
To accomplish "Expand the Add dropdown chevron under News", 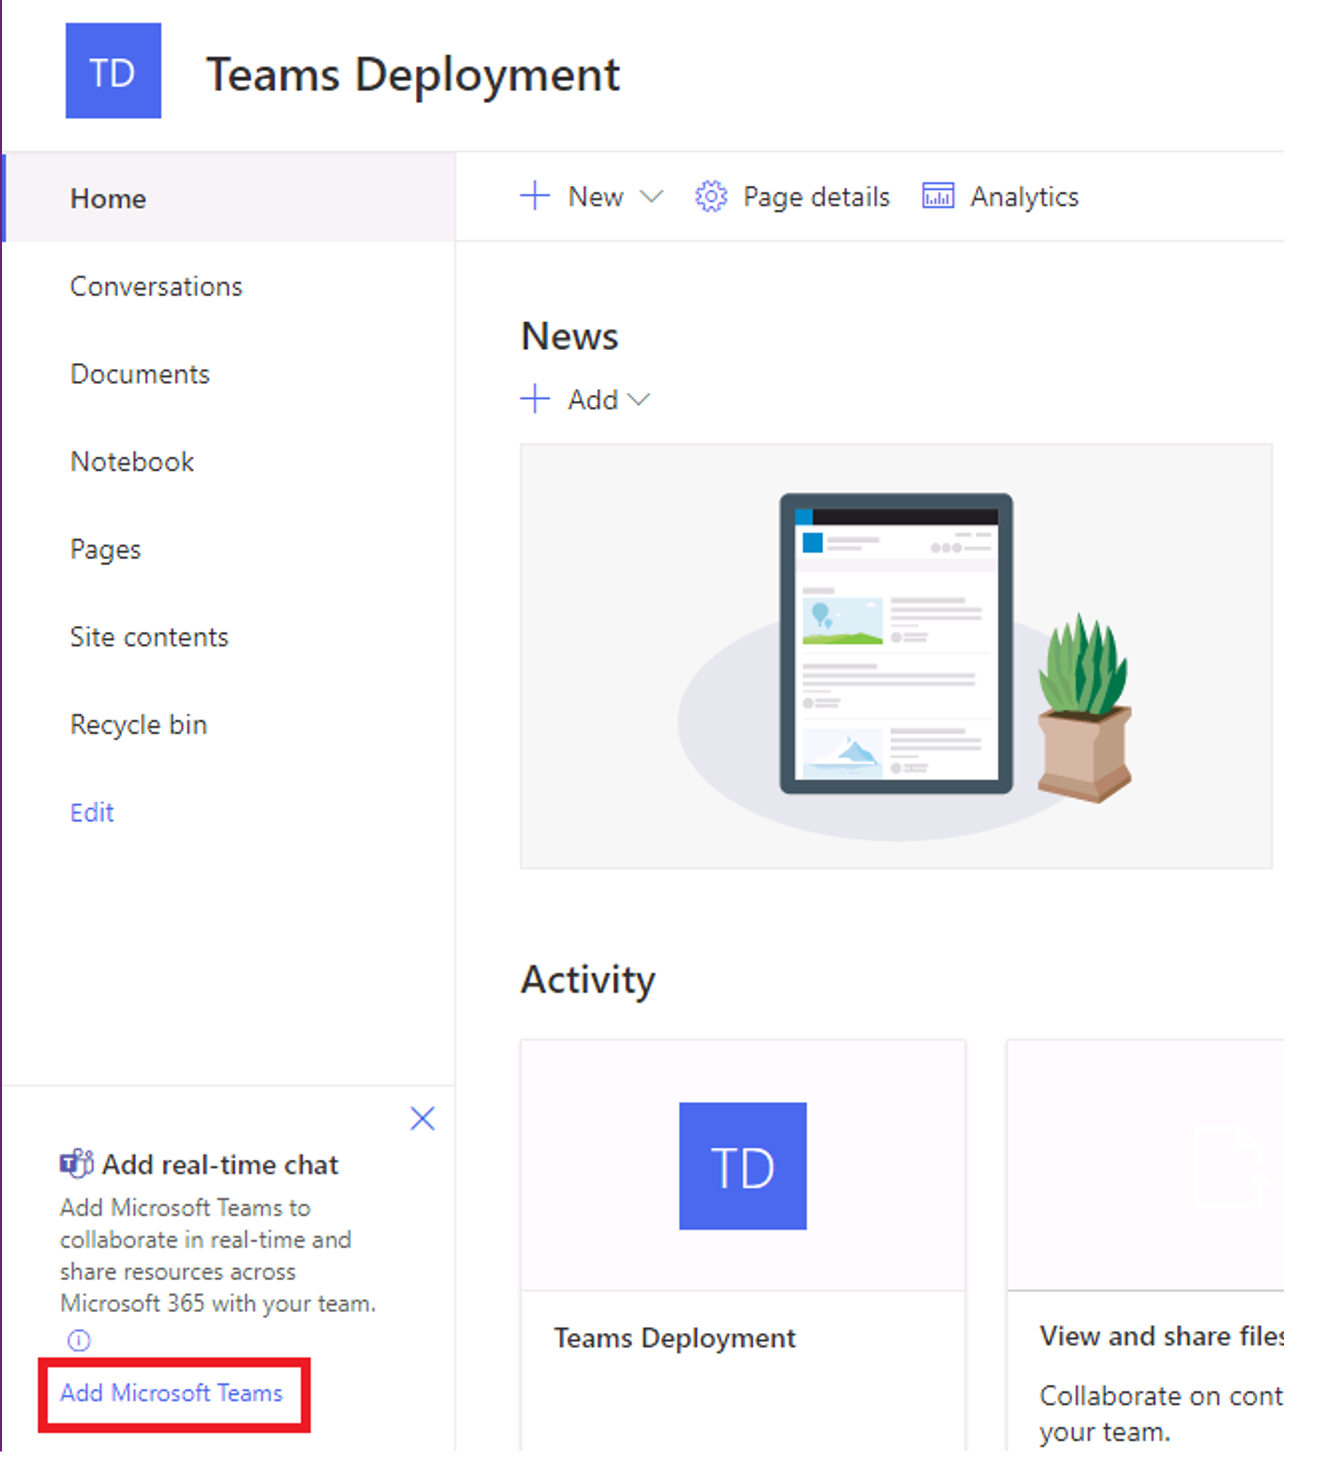I will pyautogui.click(x=638, y=400).
